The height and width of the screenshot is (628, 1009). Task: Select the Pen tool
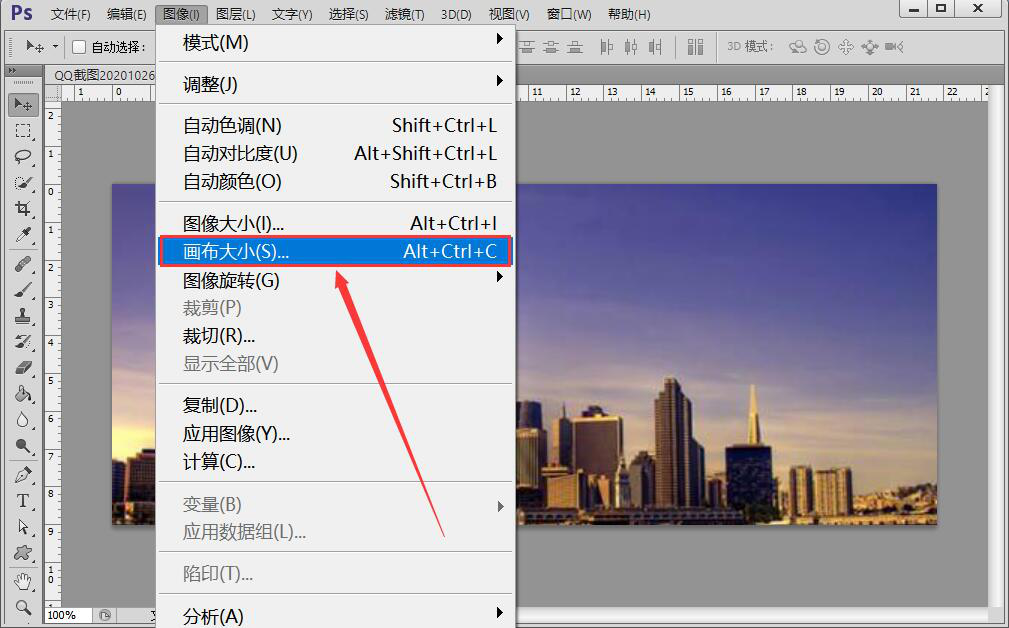[23, 475]
